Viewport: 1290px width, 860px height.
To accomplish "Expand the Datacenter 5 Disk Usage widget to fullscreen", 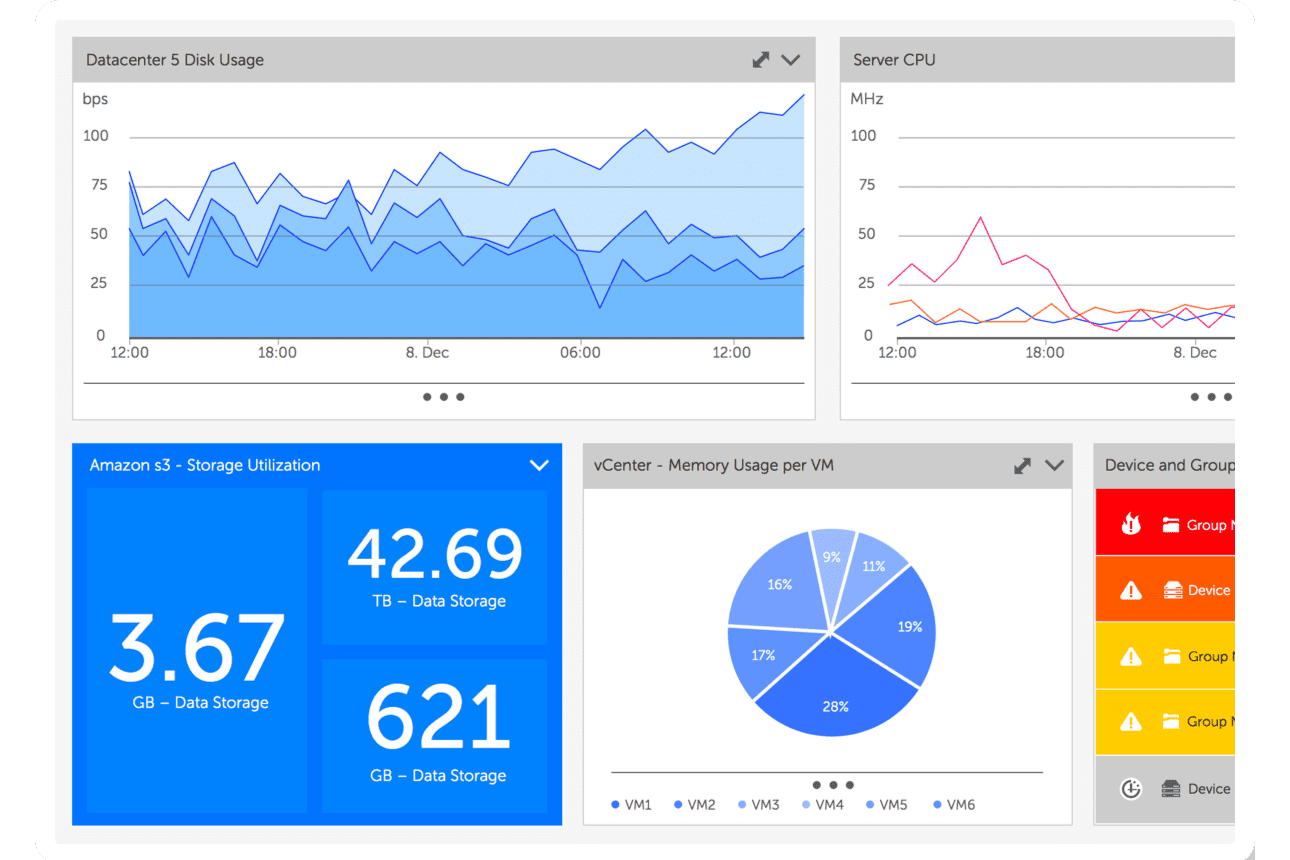I will click(761, 60).
